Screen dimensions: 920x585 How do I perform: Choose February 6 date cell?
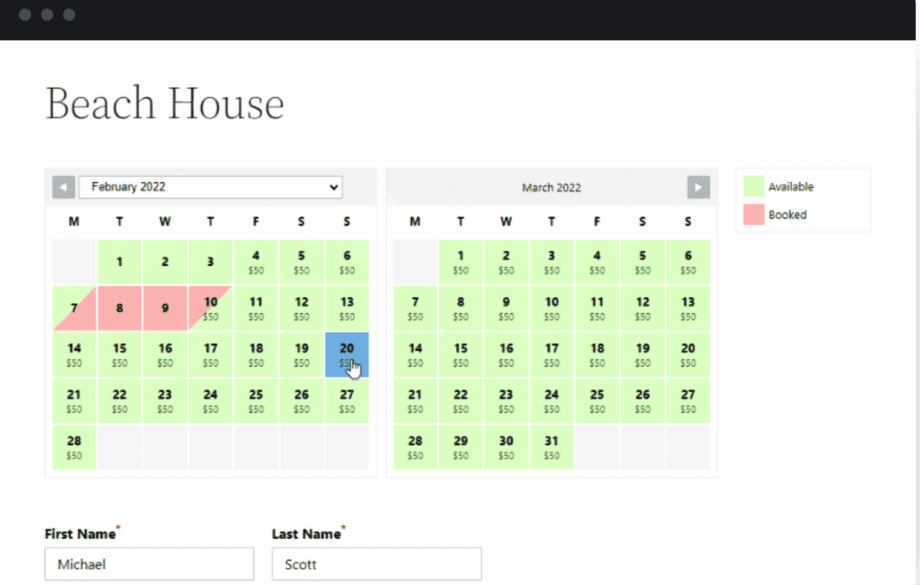(347, 262)
